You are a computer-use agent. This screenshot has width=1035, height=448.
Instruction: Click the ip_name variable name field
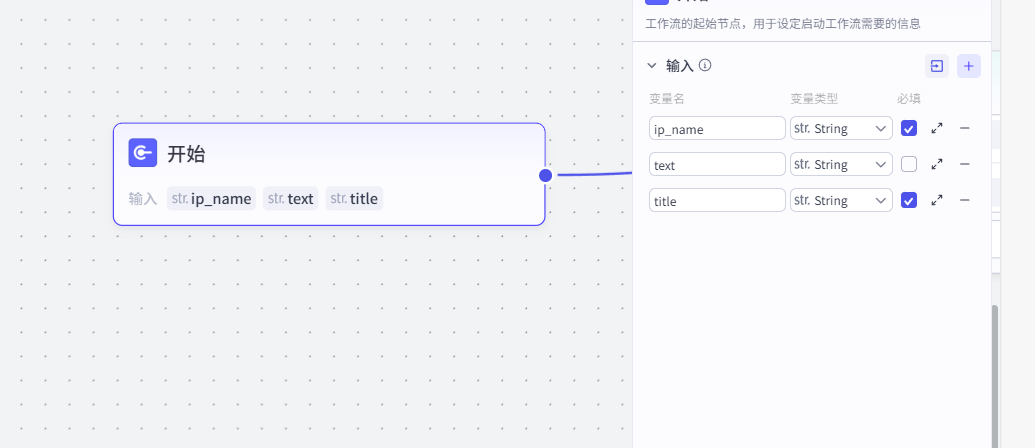pos(717,128)
